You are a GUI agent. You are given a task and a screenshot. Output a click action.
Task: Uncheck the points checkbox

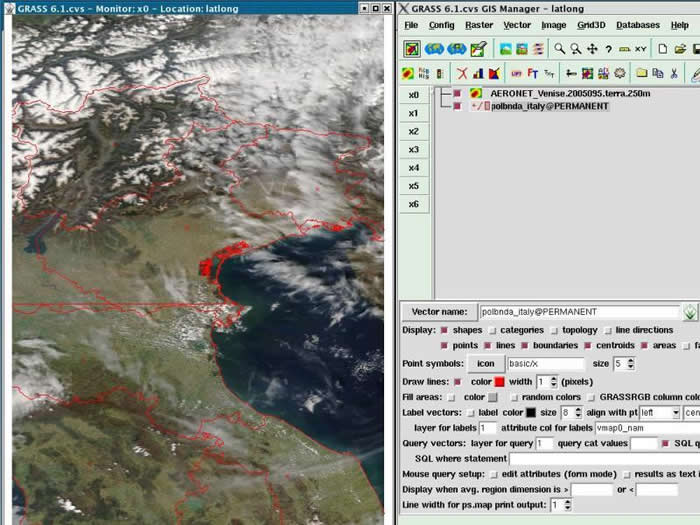coord(444,346)
